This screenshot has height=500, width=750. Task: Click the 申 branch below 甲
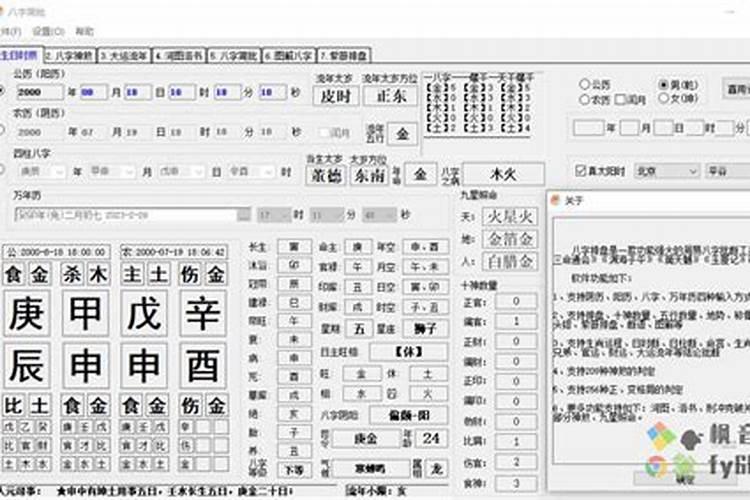click(x=85, y=366)
